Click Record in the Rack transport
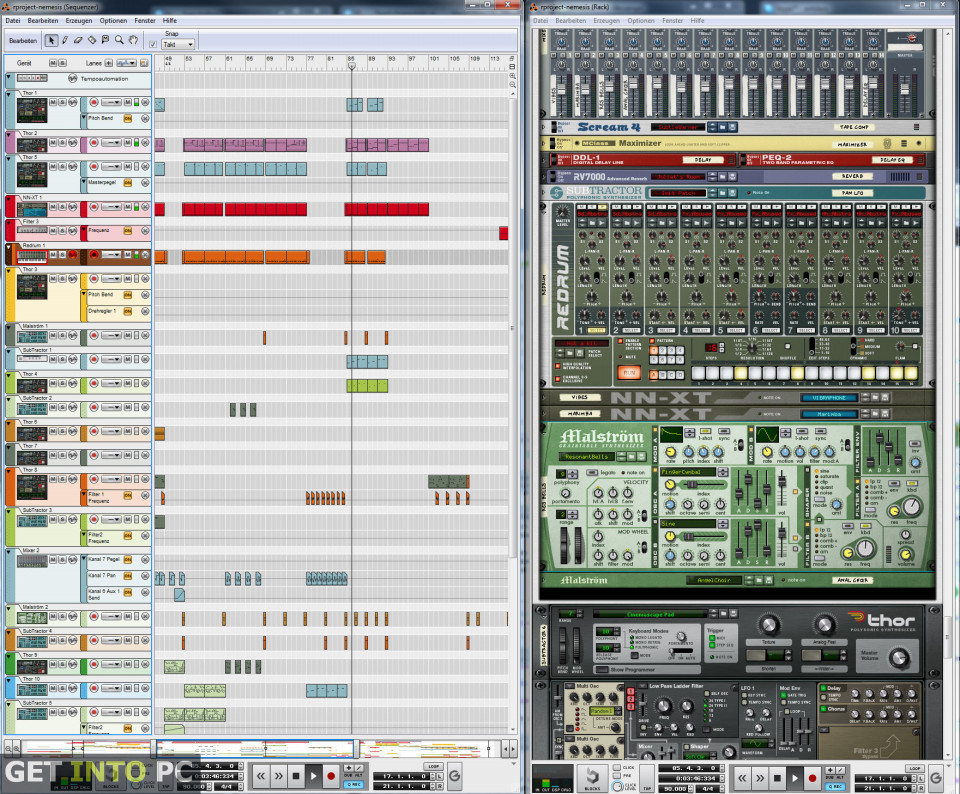This screenshot has height=794, width=960. point(812,778)
